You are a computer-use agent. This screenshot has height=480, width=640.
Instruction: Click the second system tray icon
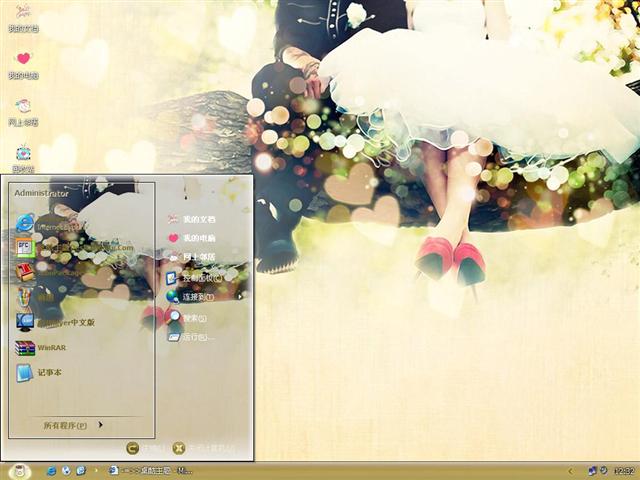[604, 471]
